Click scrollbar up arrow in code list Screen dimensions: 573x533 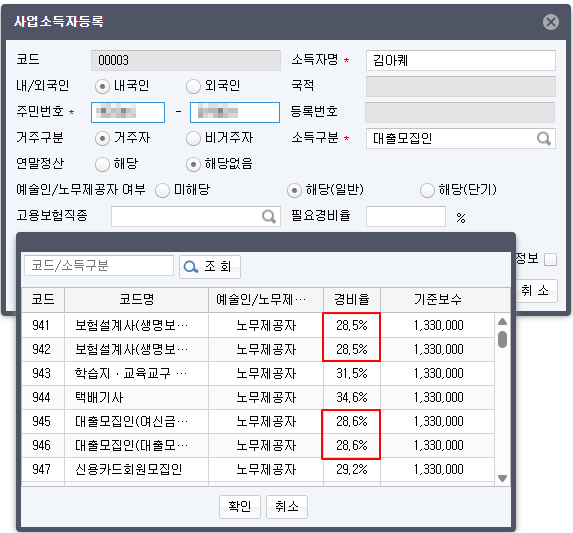(502, 321)
